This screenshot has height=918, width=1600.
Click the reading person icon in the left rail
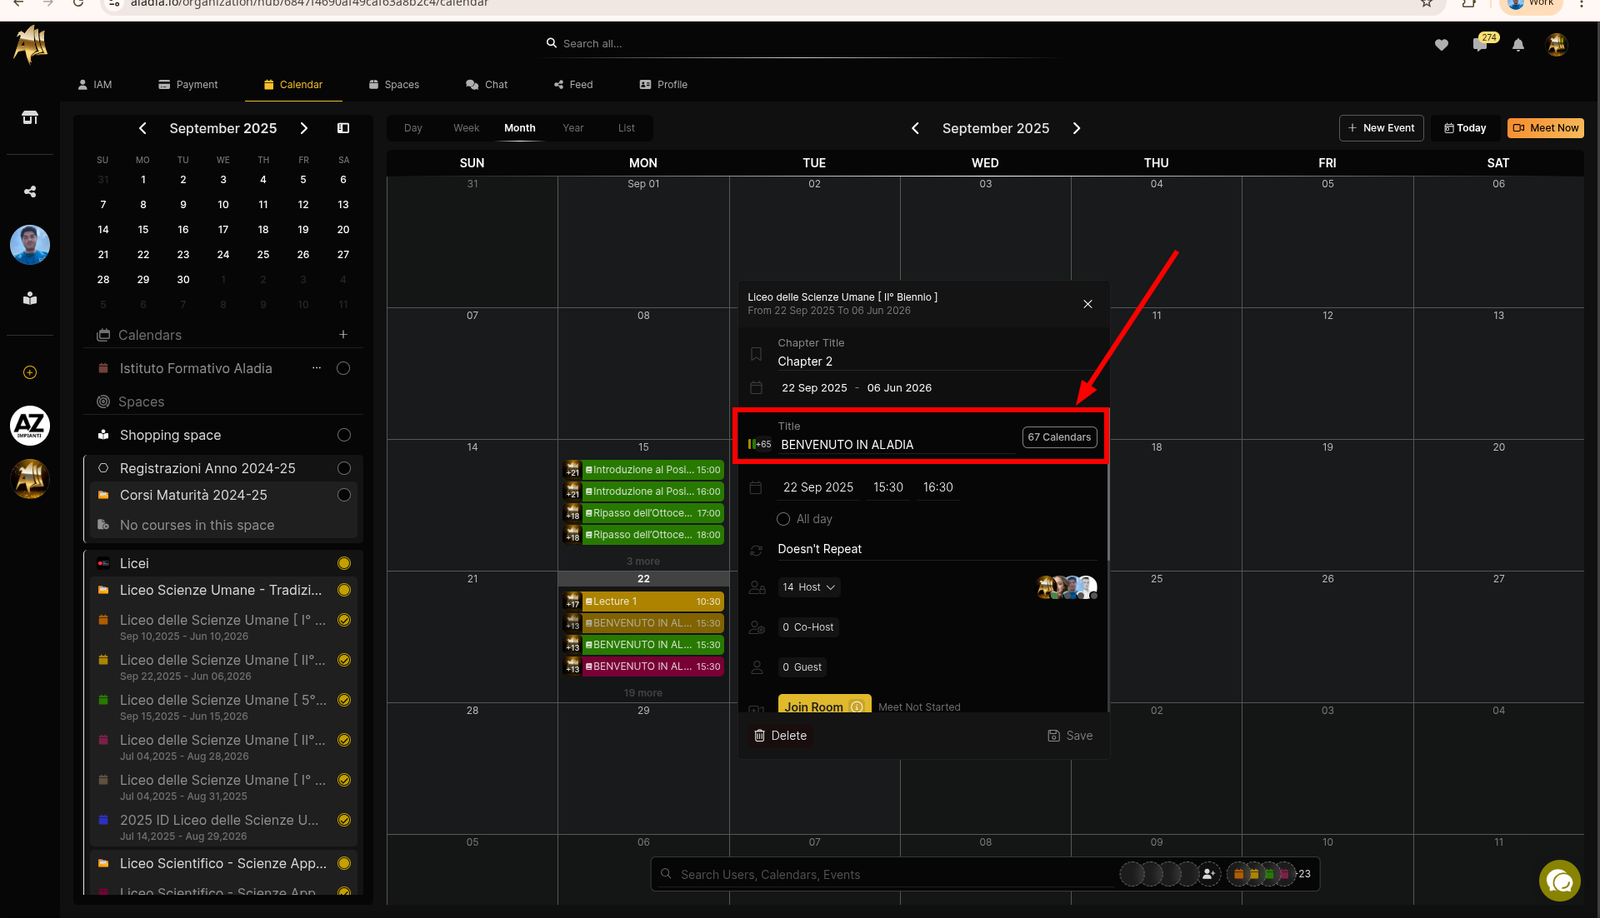(x=30, y=298)
